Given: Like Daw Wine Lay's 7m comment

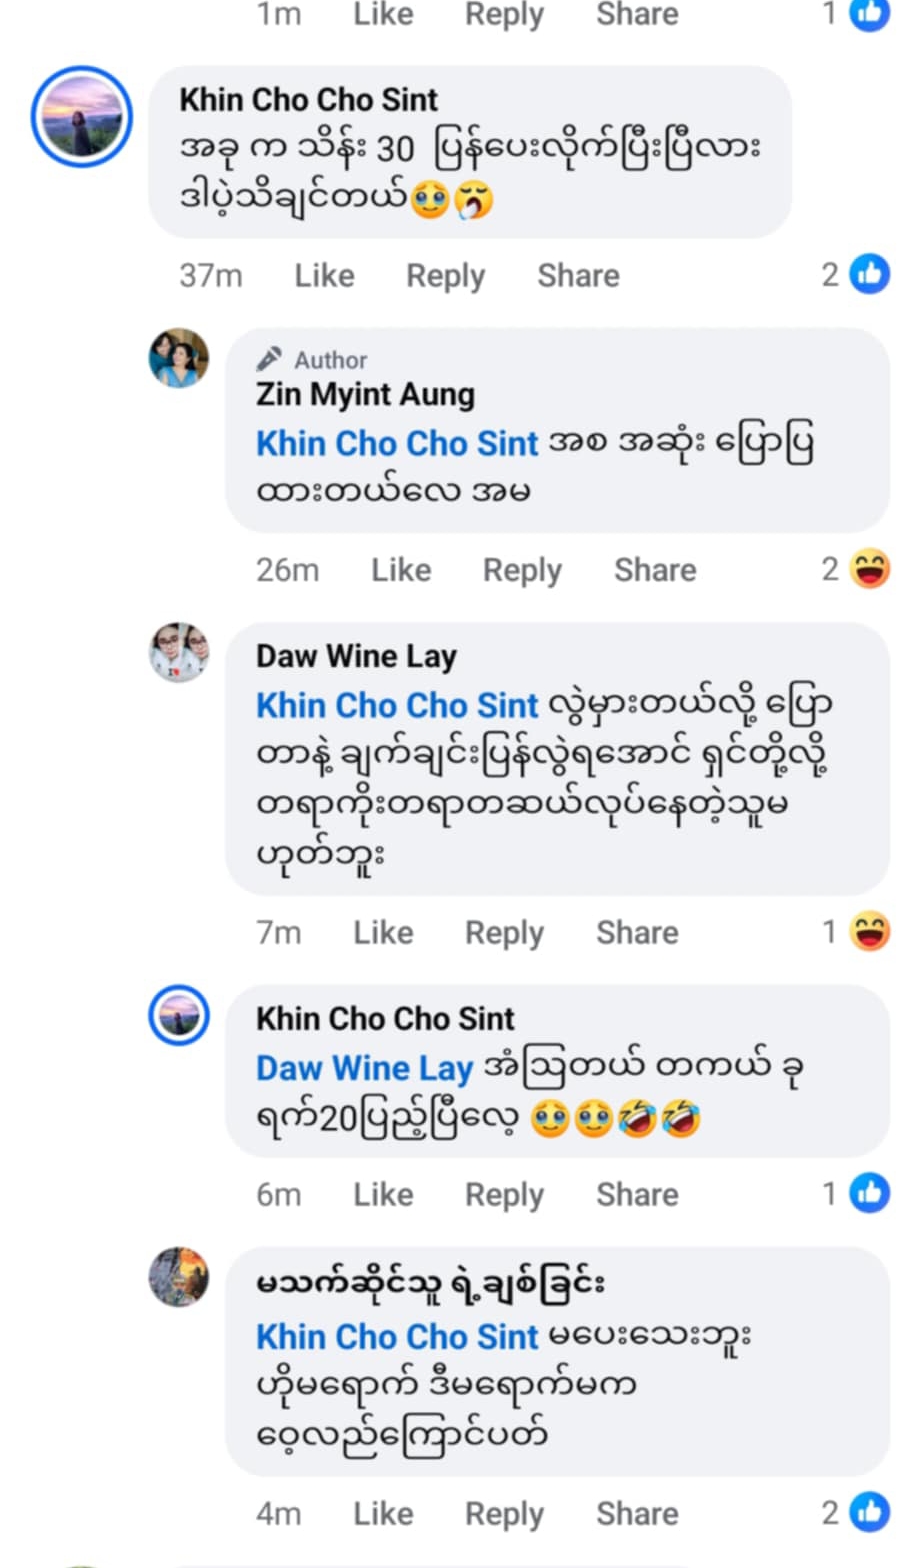Looking at the screenshot, I should coord(383,933).
